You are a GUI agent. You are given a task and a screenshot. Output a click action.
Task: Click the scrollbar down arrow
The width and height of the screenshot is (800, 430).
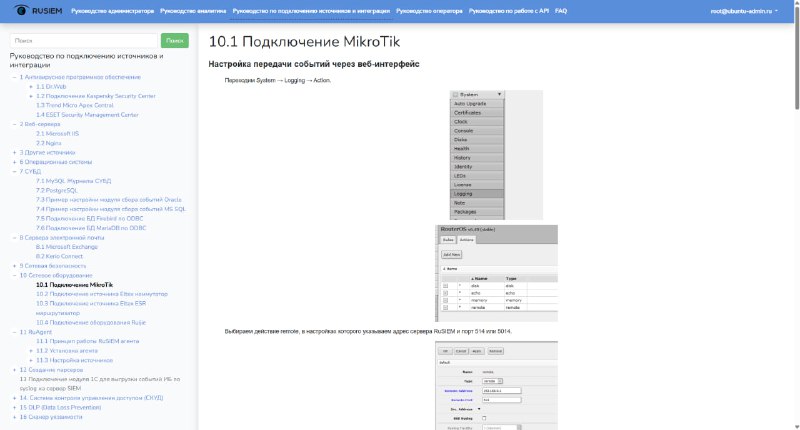click(x=796, y=426)
